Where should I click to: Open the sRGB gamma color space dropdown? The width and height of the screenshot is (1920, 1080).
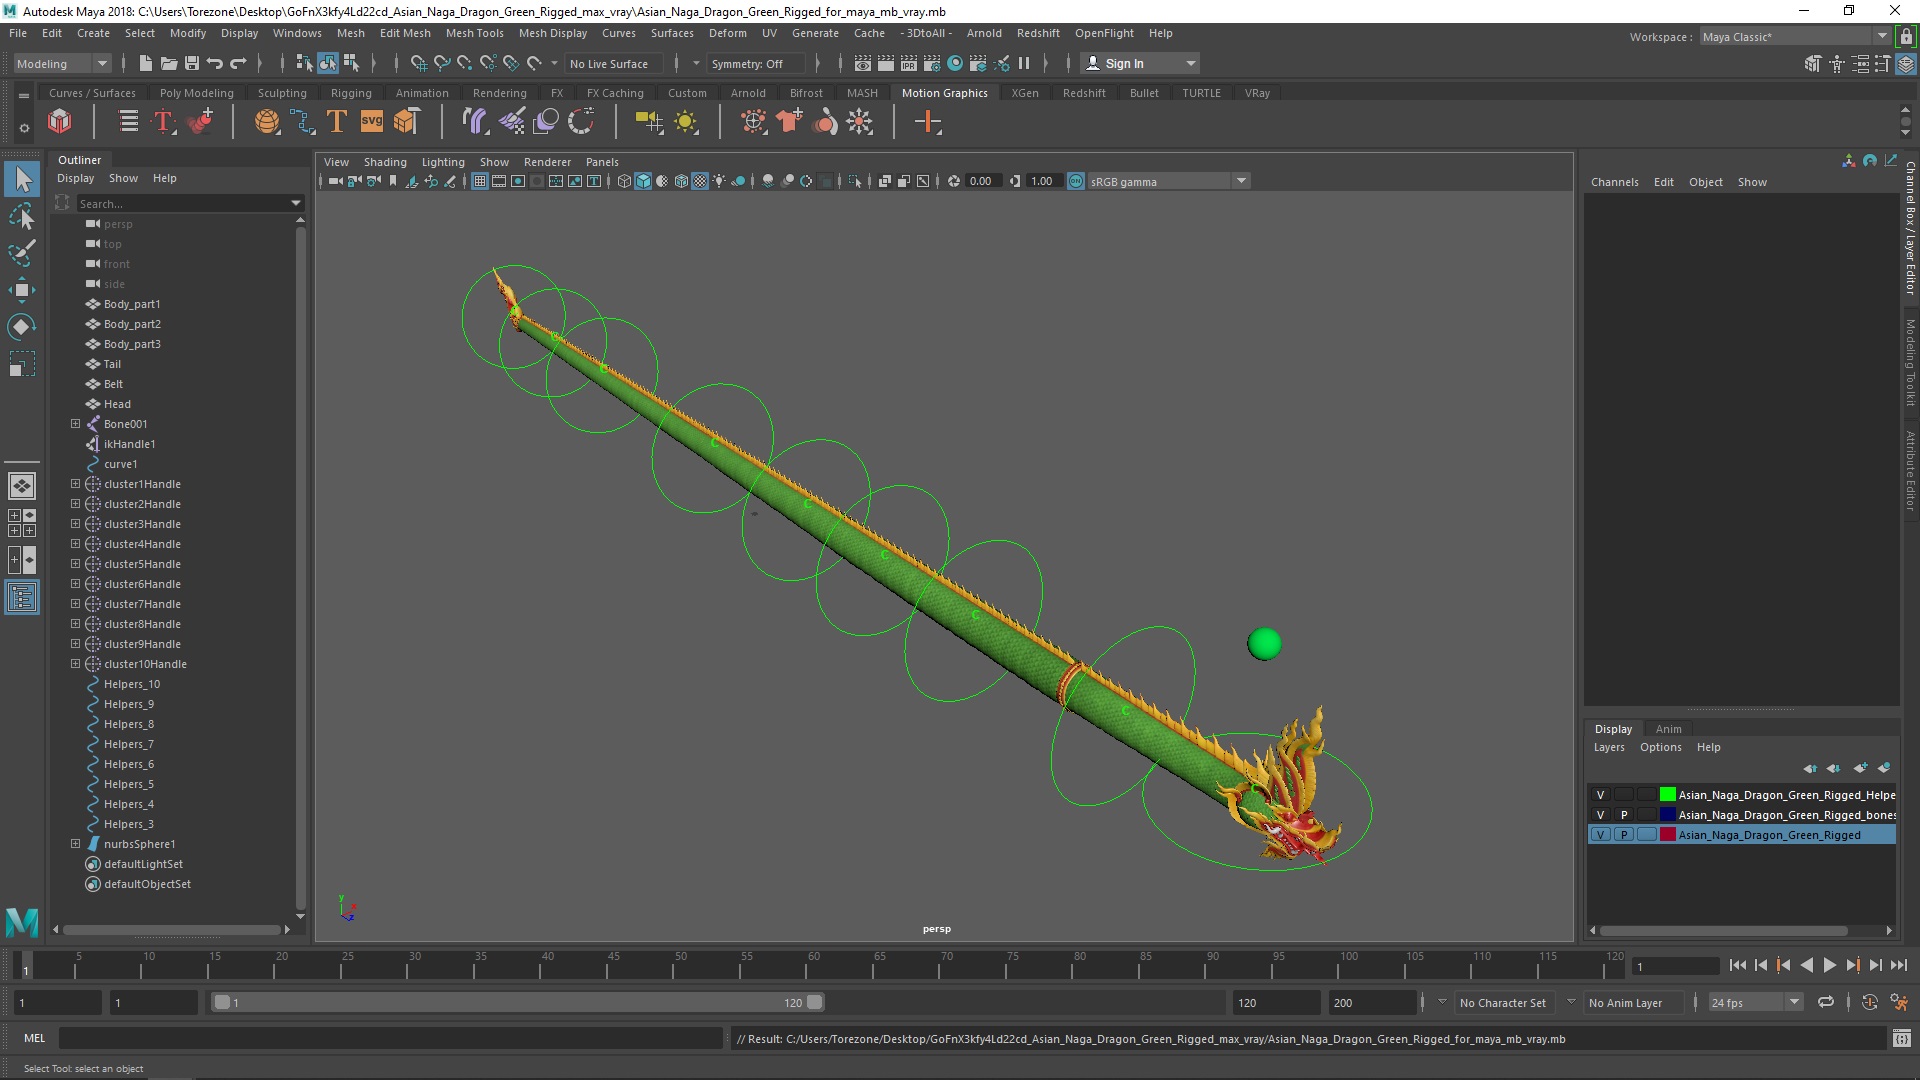click(1168, 181)
